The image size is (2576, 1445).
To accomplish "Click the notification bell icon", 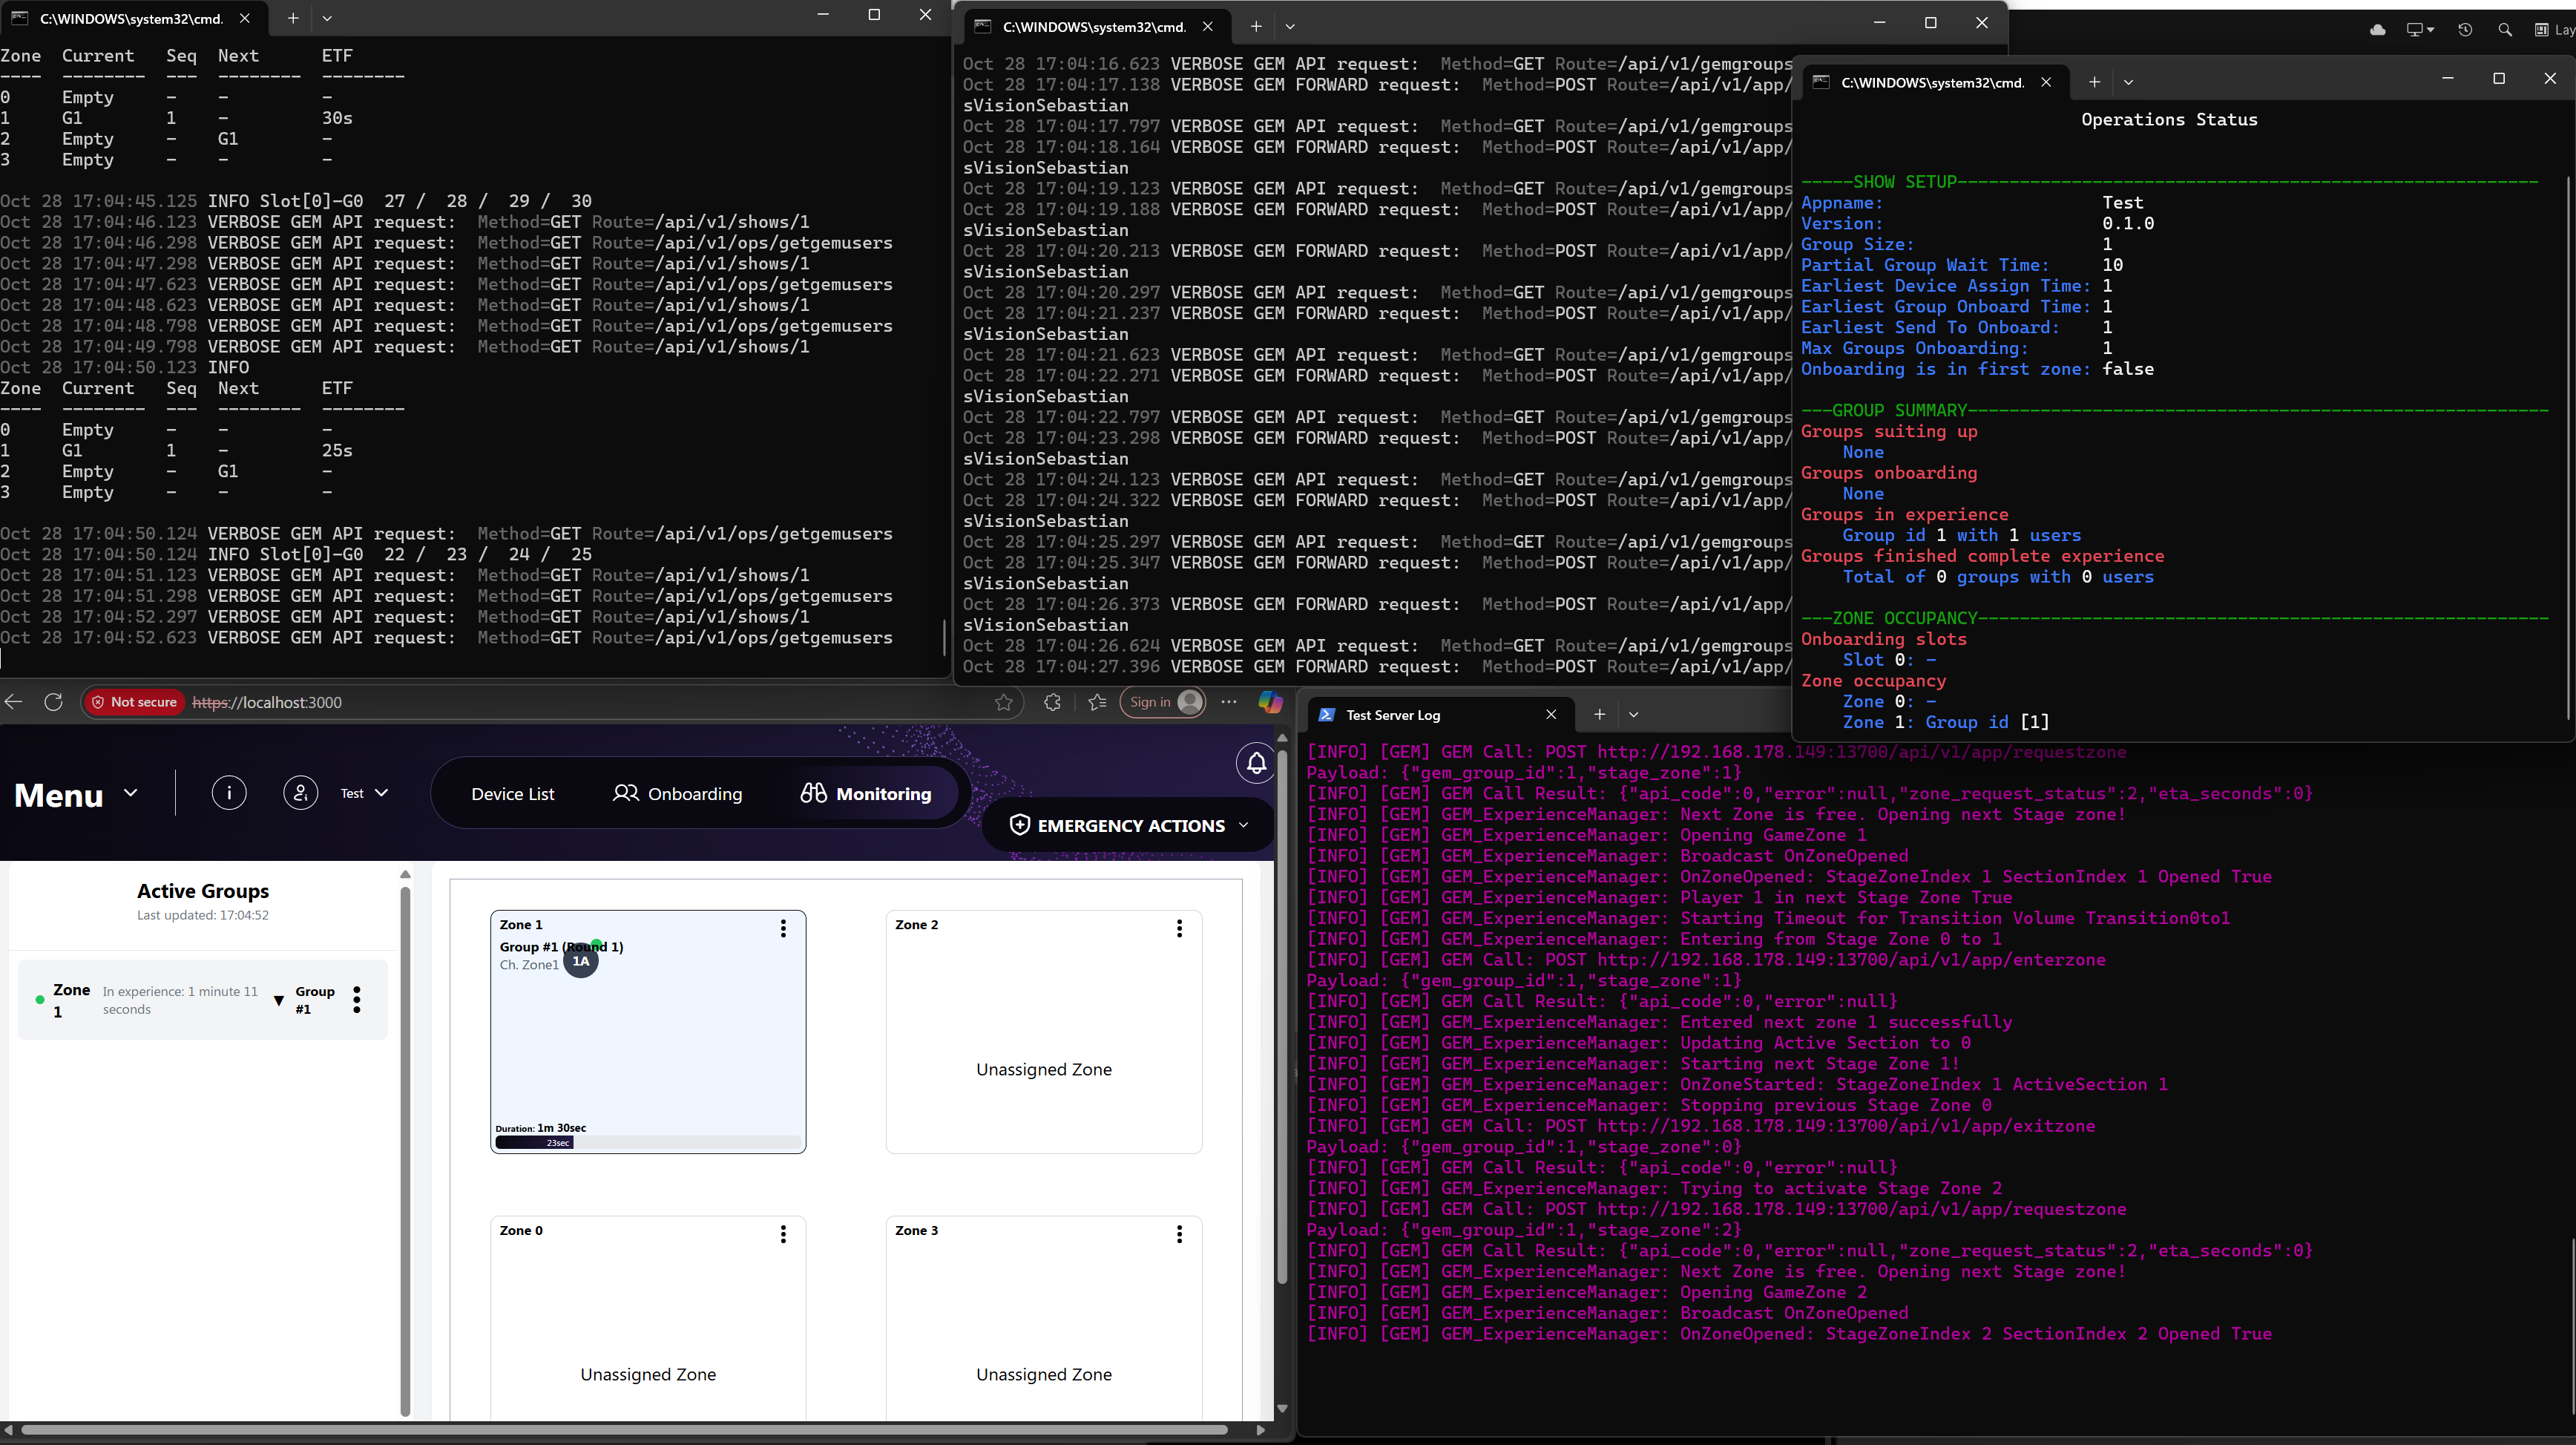I will (1256, 764).
